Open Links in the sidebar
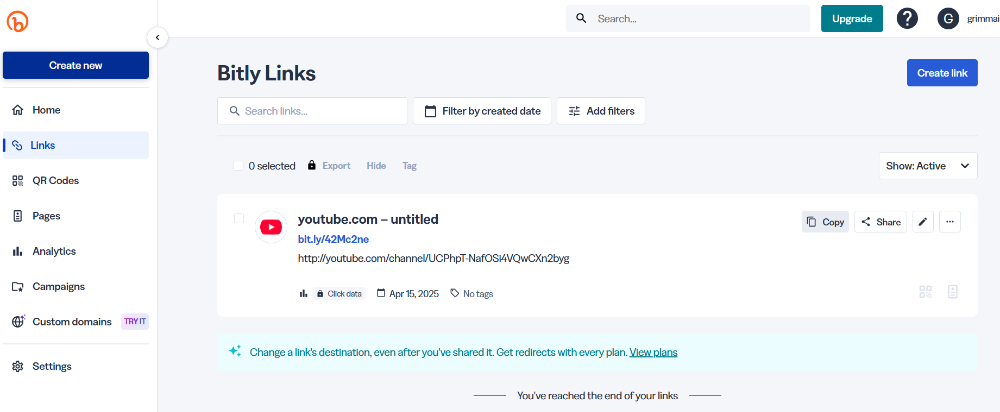Screen dimensions: 1000x412 (x=76, y=145)
